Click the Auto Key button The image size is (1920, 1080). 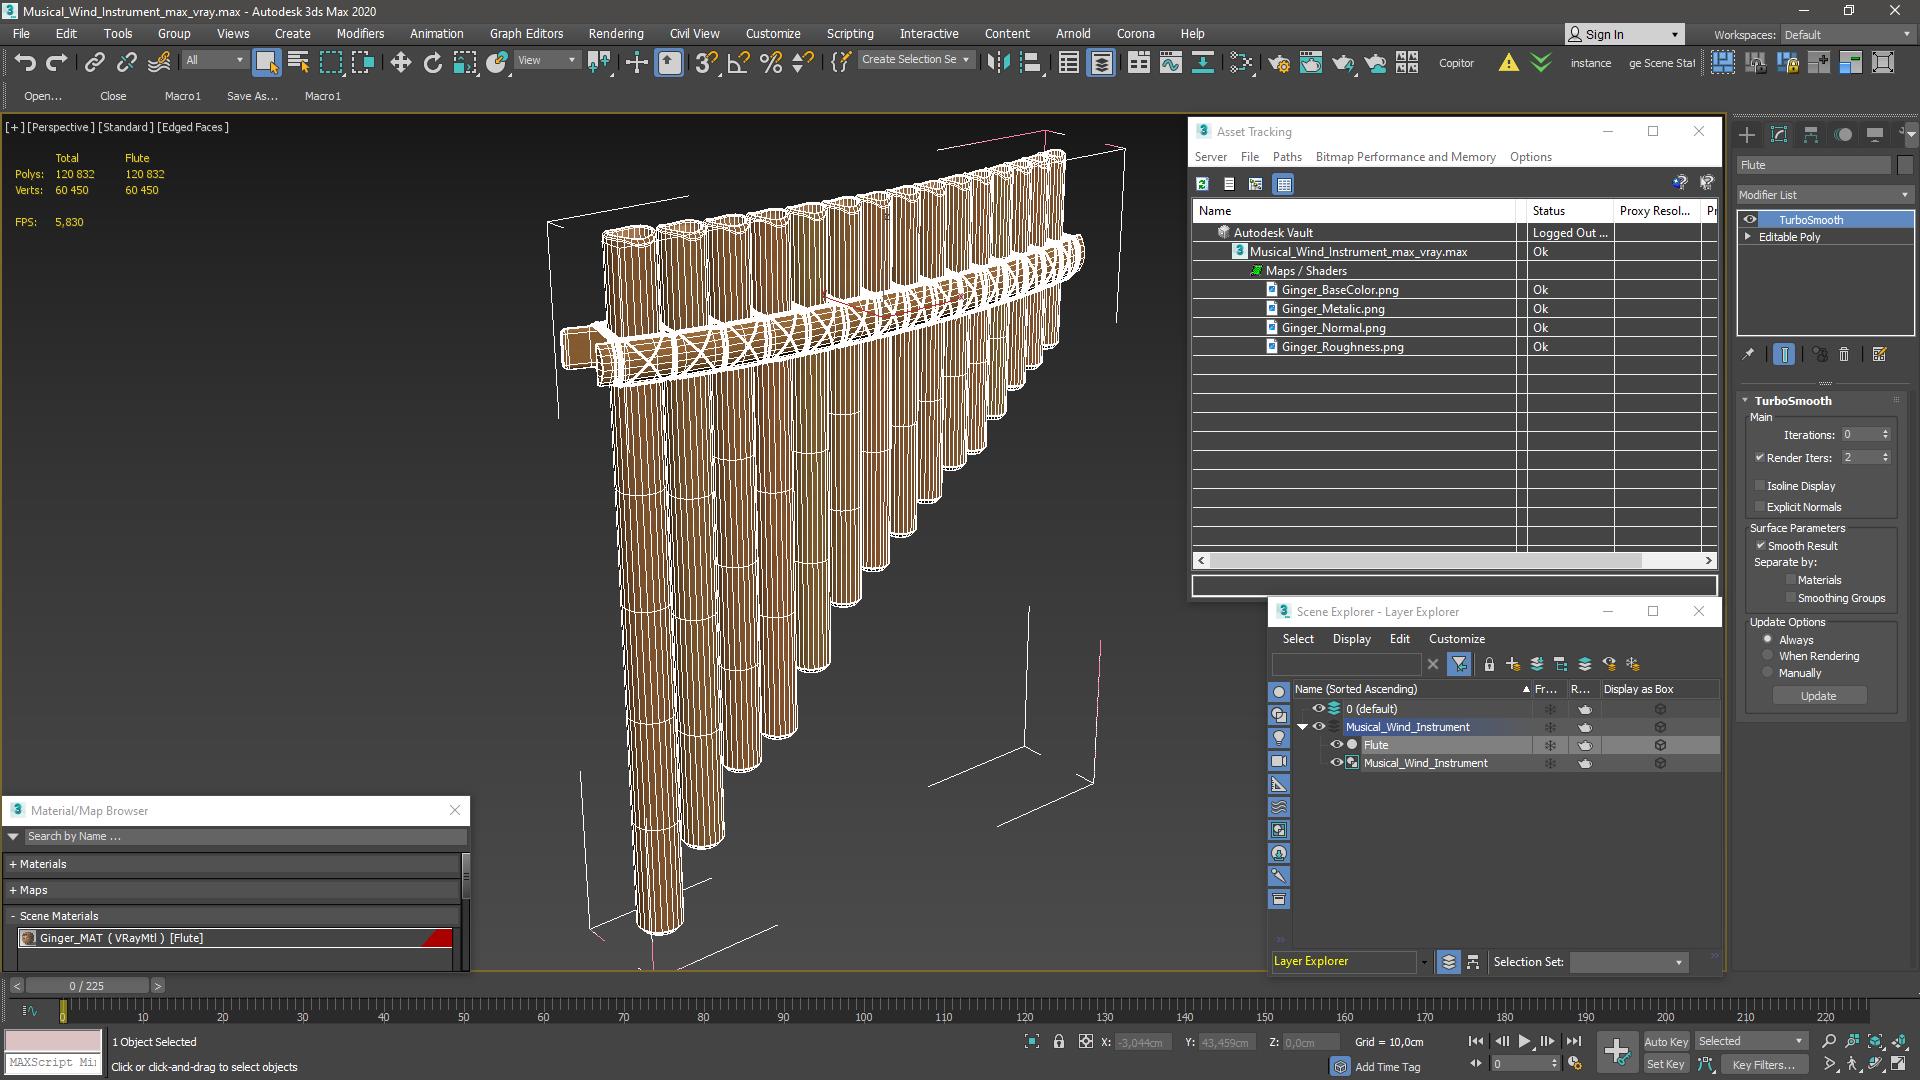[x=1665, y=1042]
